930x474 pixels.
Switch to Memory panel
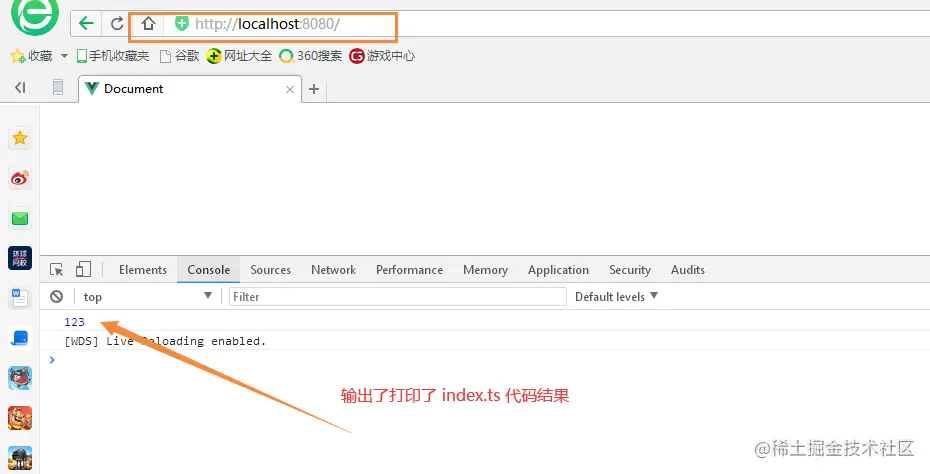tap(485, 269)
